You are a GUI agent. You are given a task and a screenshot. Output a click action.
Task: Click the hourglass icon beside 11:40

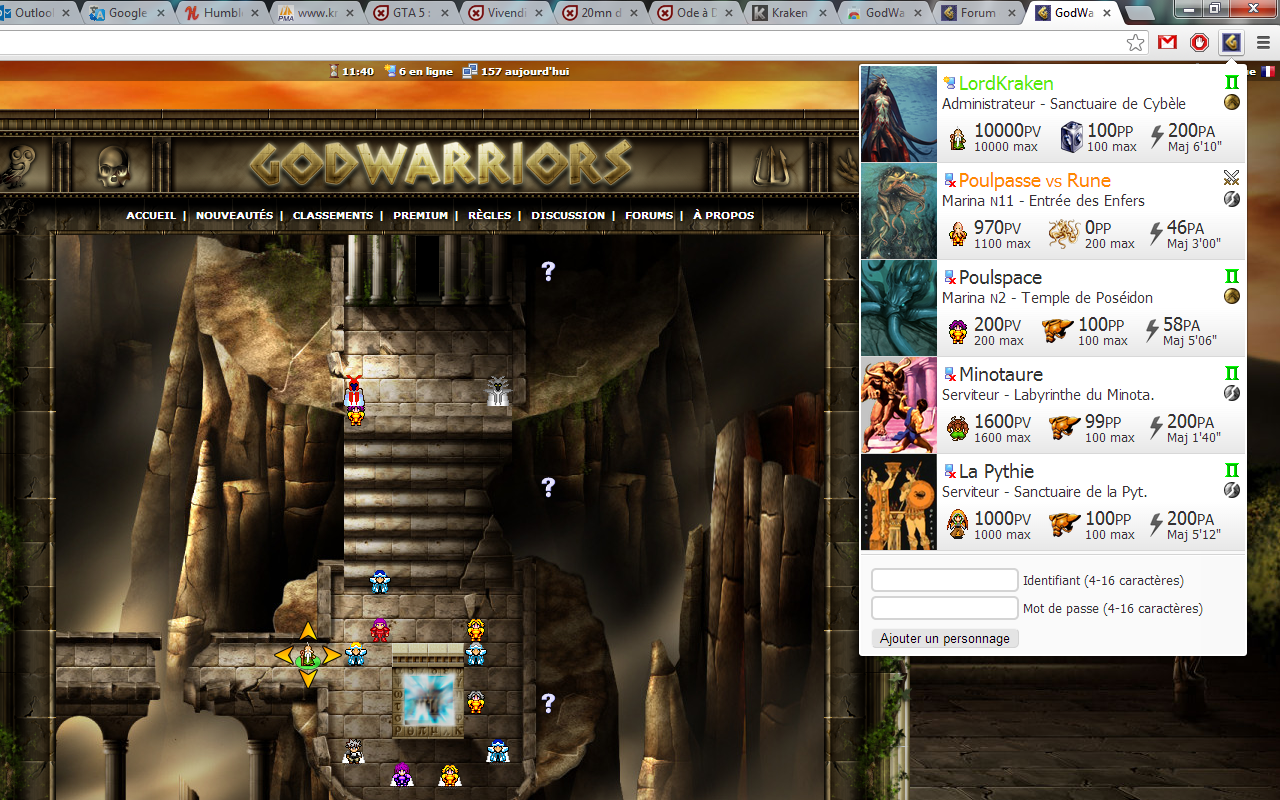coord(333,71)
